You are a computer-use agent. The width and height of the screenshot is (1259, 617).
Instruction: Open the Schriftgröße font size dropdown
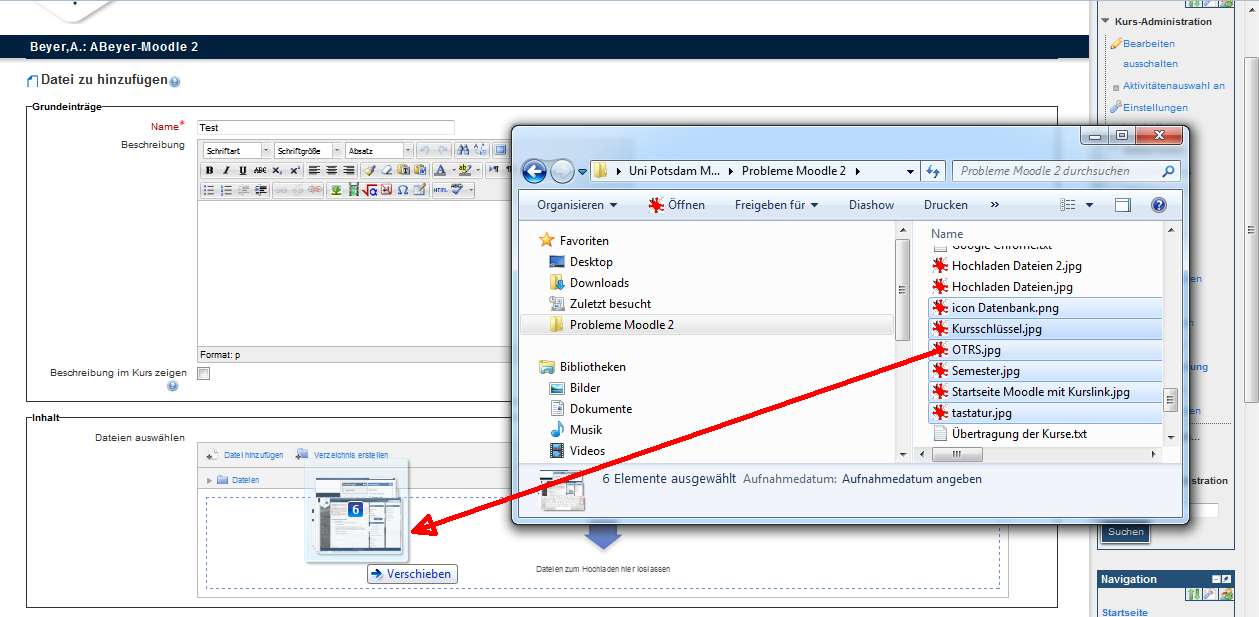308,151
